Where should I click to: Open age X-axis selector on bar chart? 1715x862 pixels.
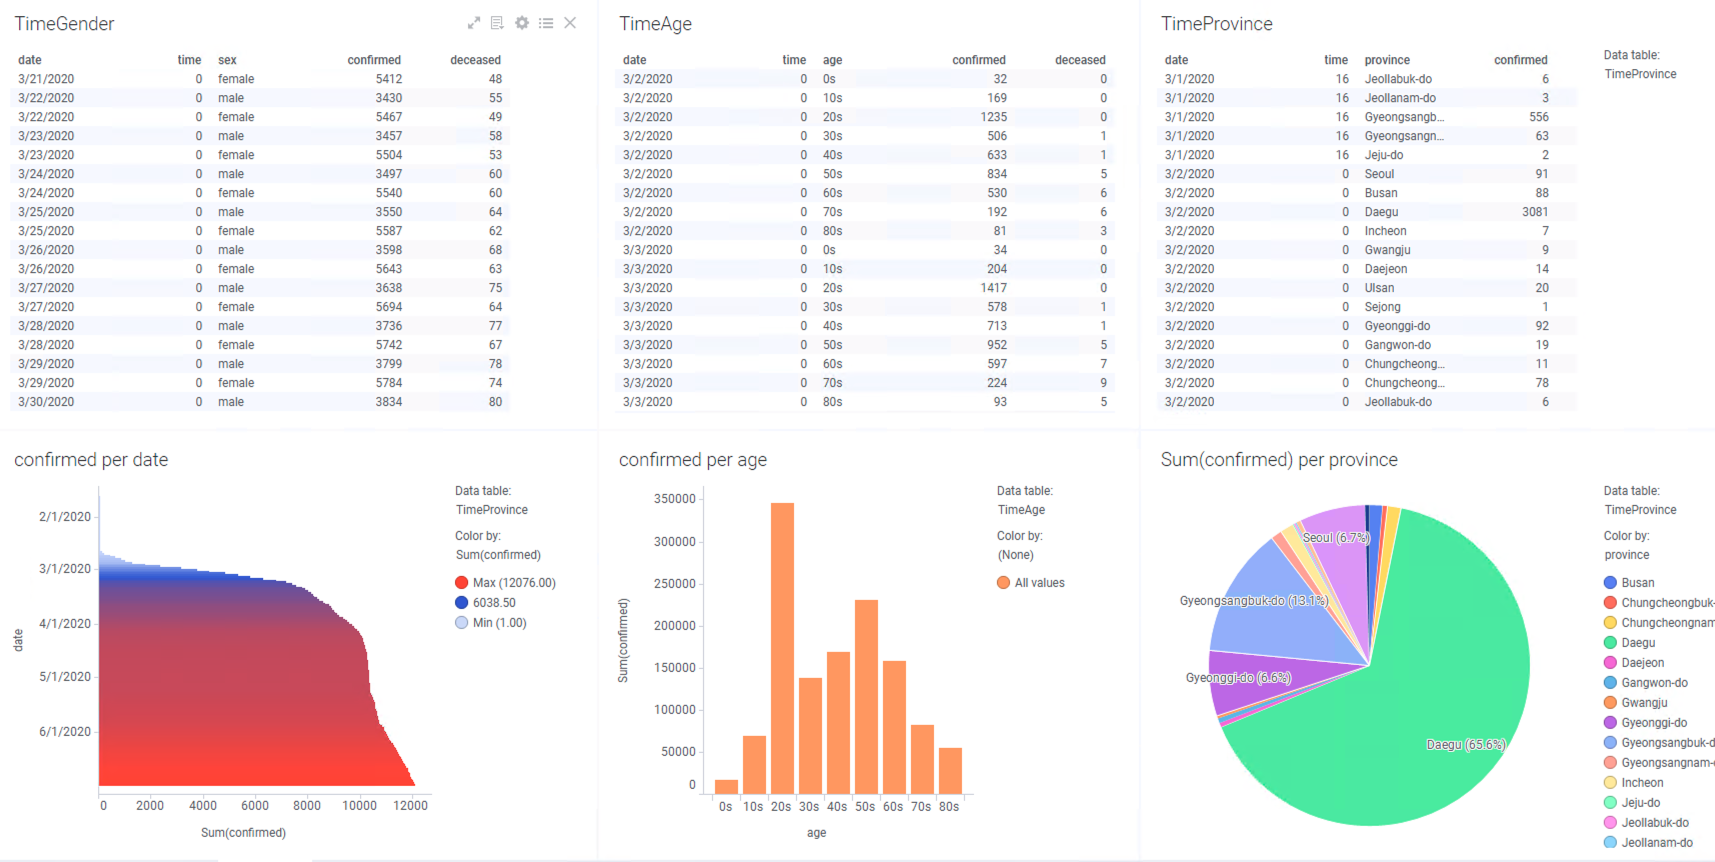click(816, 833)
